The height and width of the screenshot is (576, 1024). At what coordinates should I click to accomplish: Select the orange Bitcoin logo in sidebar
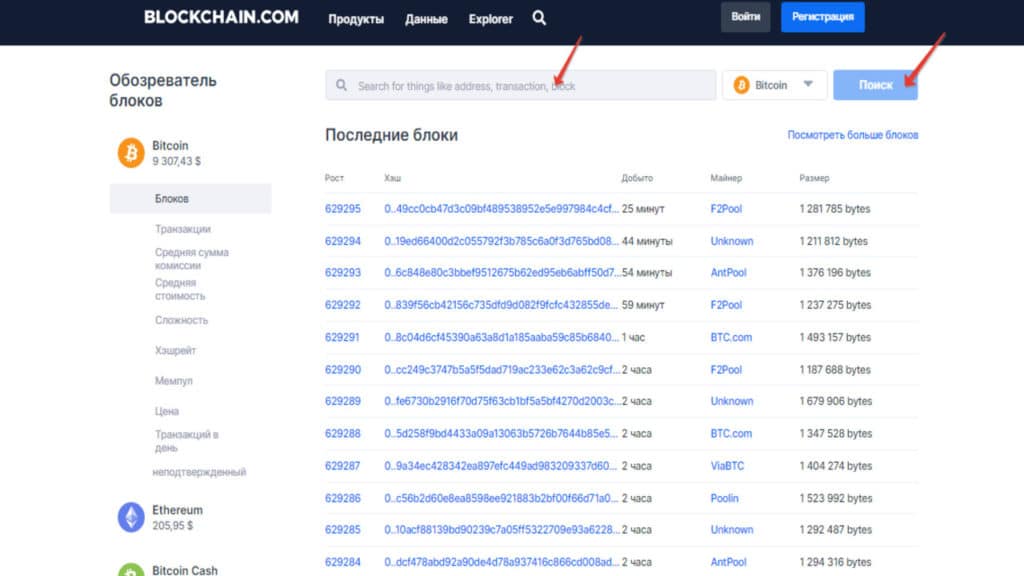point(131,153)
